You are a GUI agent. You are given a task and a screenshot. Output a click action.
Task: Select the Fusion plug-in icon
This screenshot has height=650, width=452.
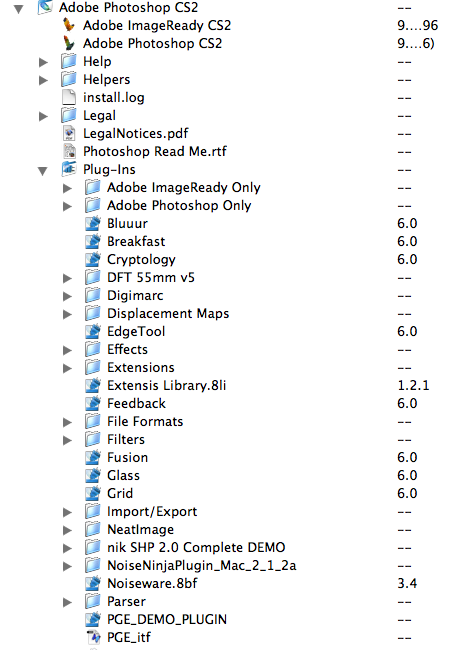pos(93,458)
